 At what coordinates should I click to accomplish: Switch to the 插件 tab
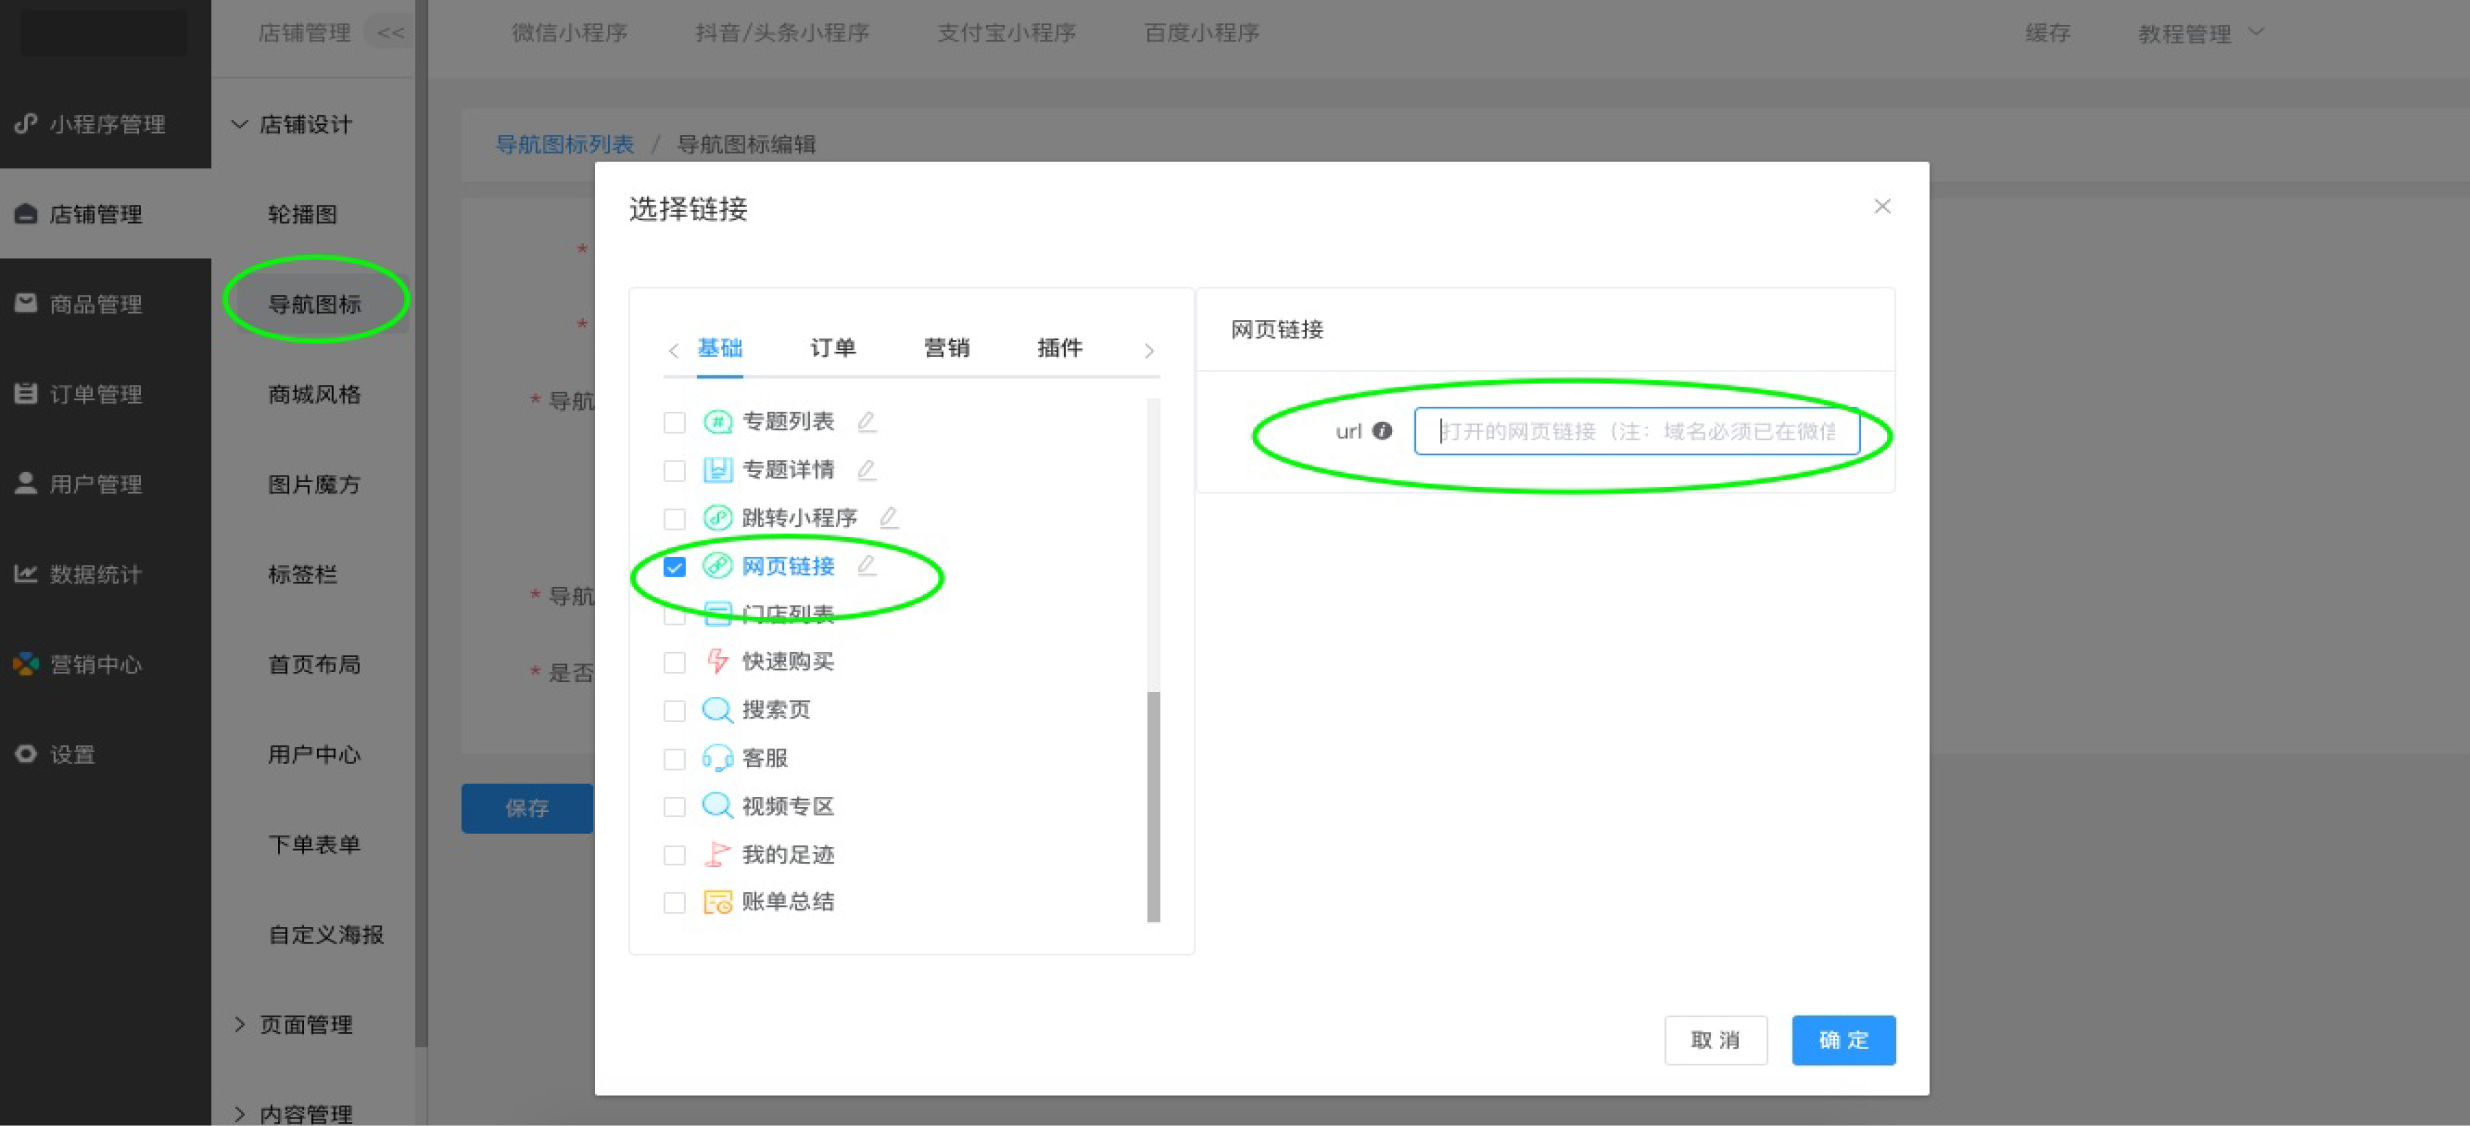pos(1060,348)
